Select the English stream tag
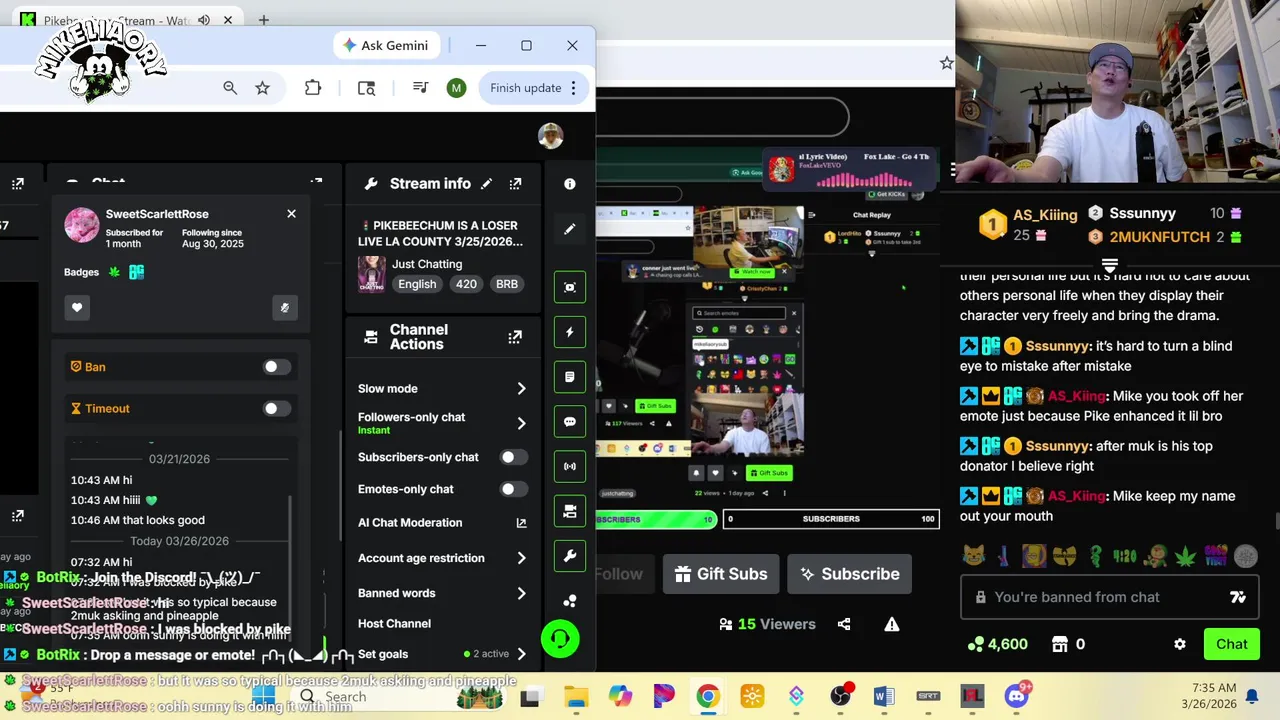Viewport: 1280px width, 720px height. coord(417,284)
